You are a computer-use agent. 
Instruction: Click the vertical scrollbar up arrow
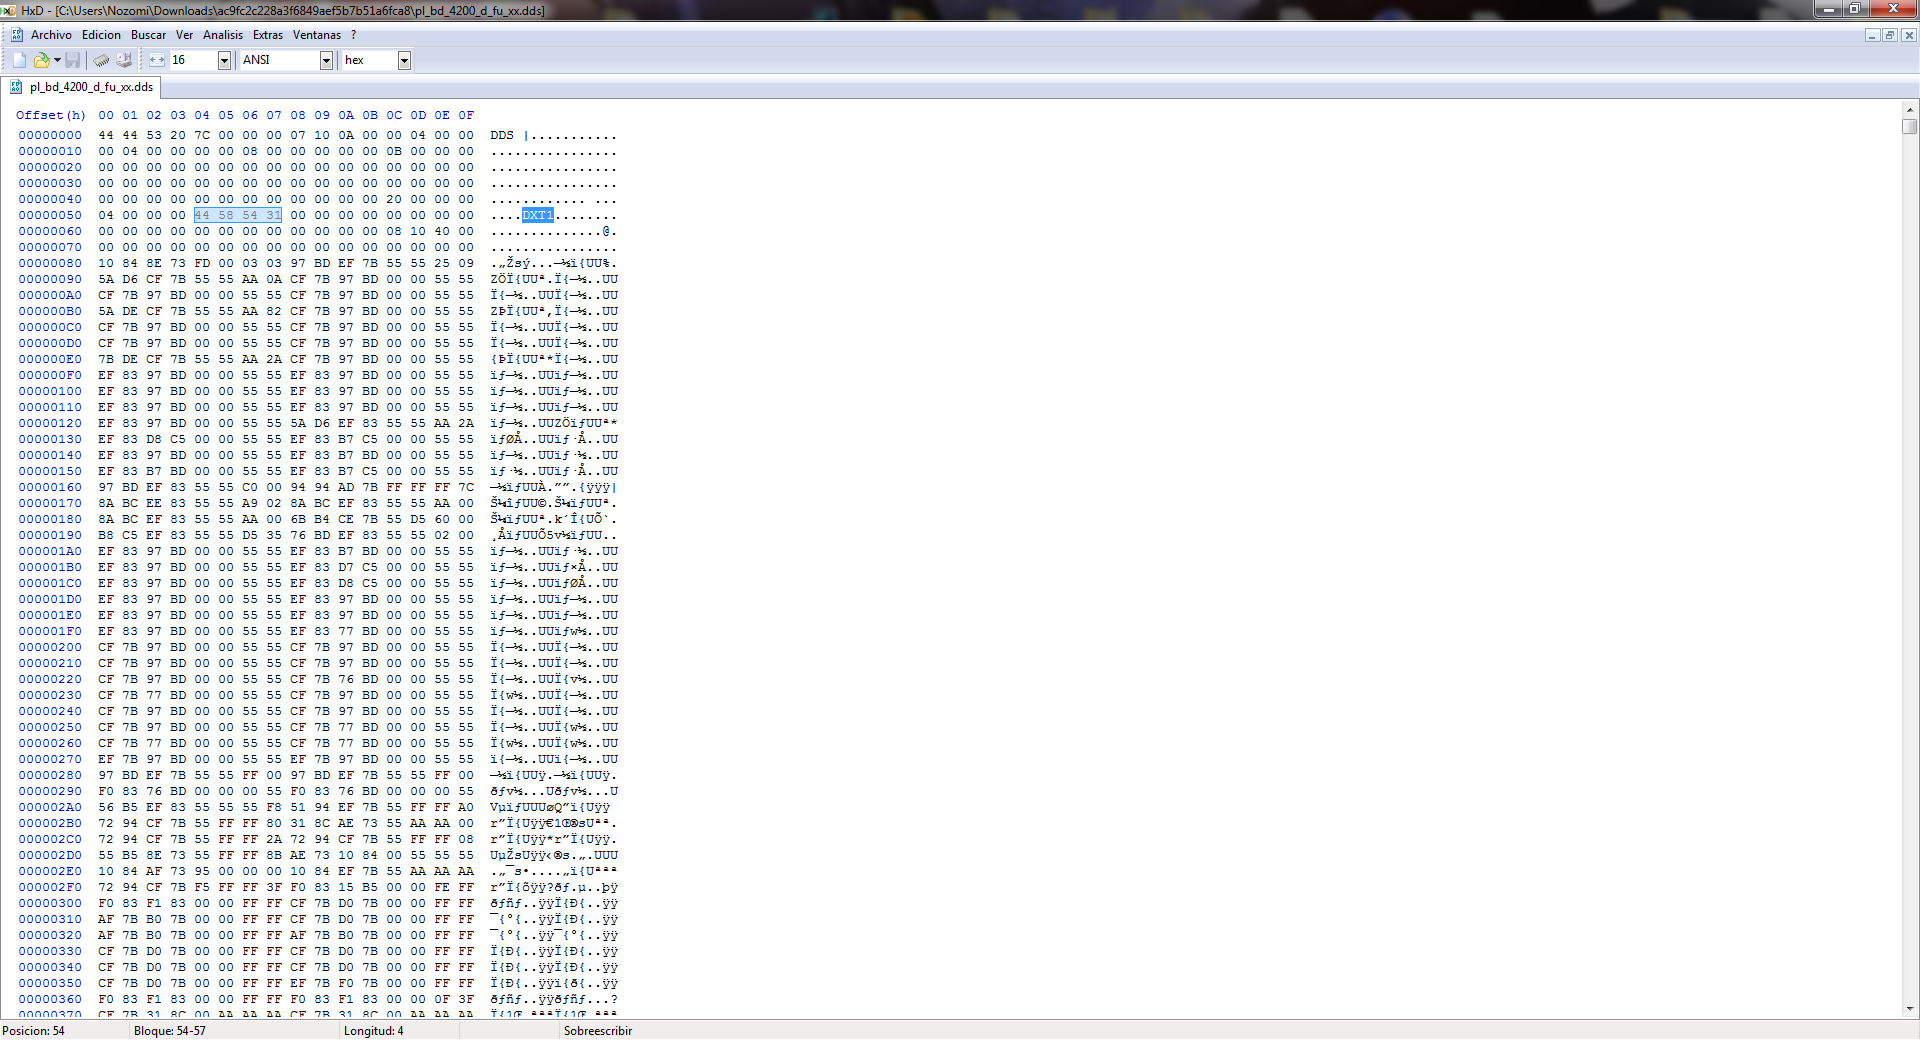coord(1910,109)
